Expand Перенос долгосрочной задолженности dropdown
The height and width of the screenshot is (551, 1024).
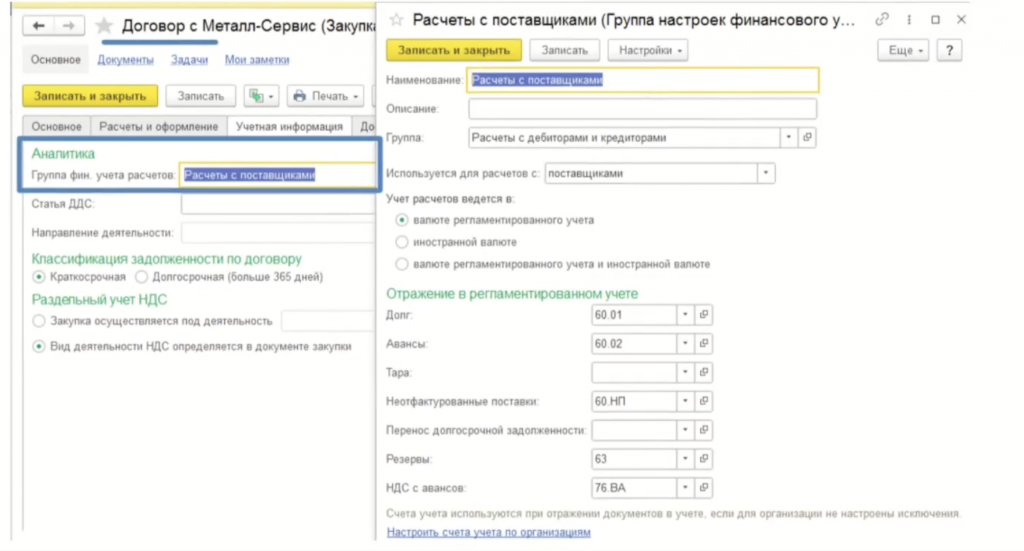point(685,430)
